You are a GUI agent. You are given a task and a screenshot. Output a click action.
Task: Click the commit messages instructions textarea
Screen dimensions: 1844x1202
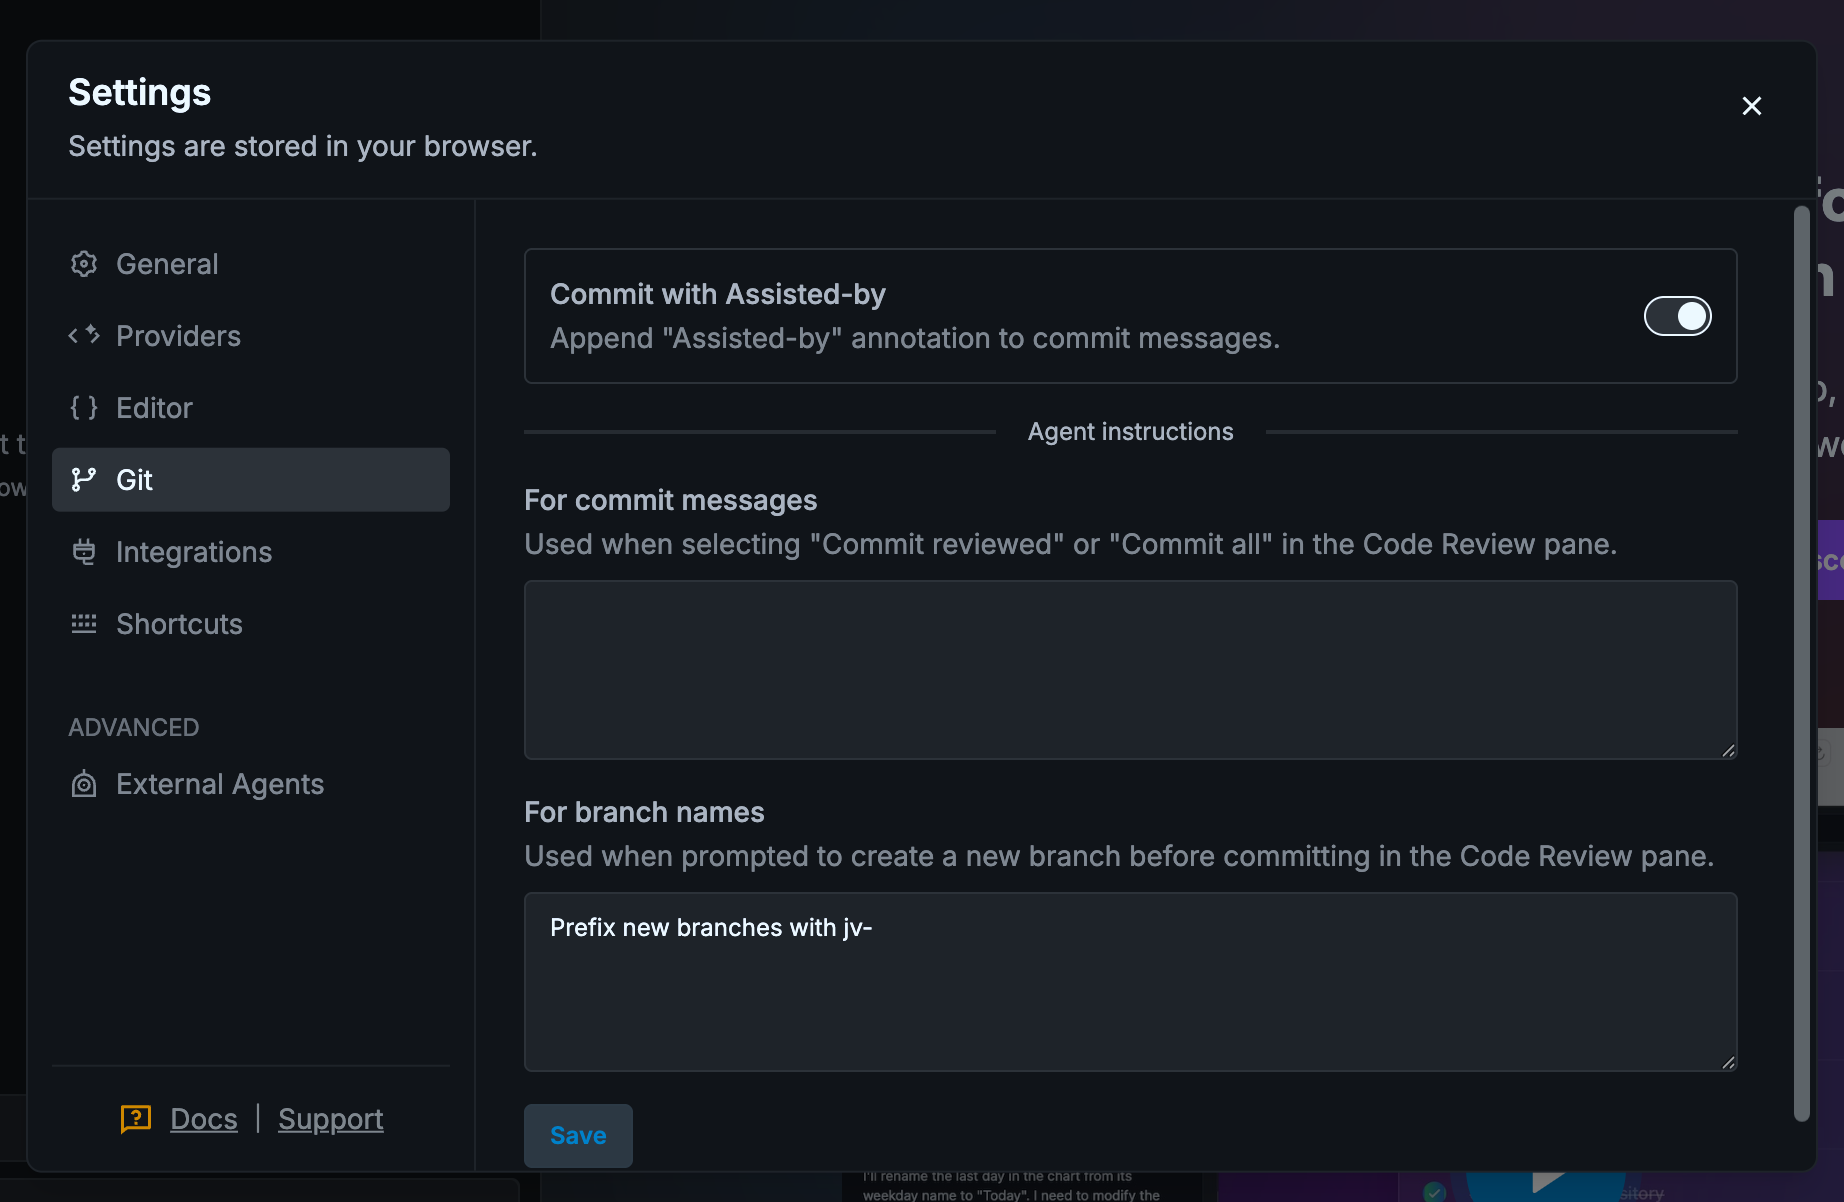1131,670
